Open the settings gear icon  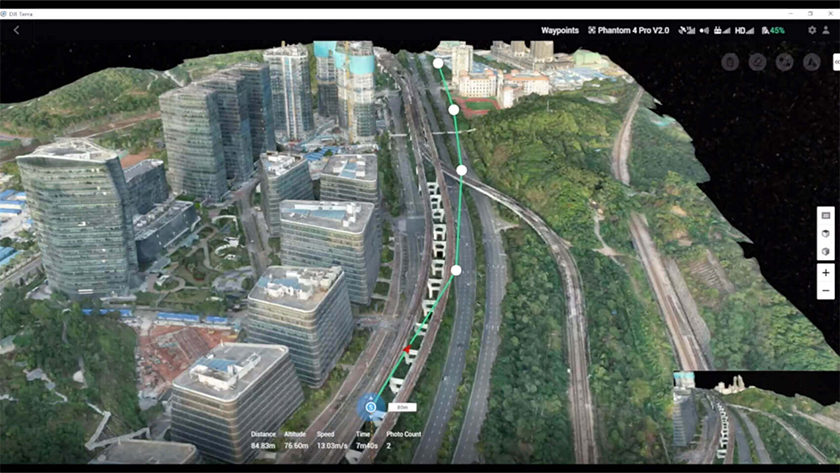pyautogui.click(x=812, y=31)
